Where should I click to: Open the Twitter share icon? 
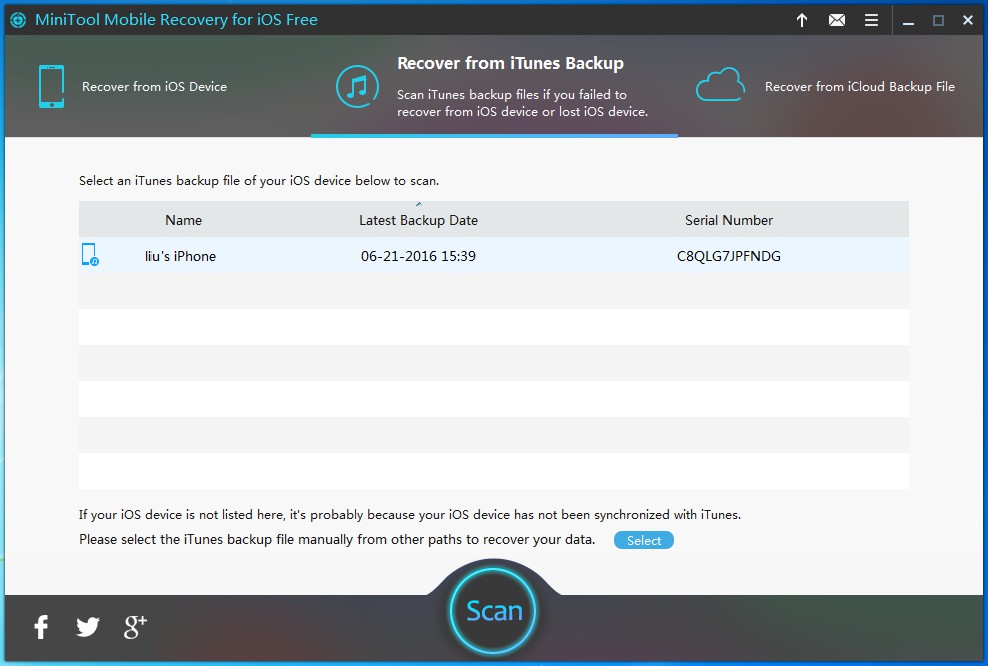pyautogui.click(x=88, y=626)
